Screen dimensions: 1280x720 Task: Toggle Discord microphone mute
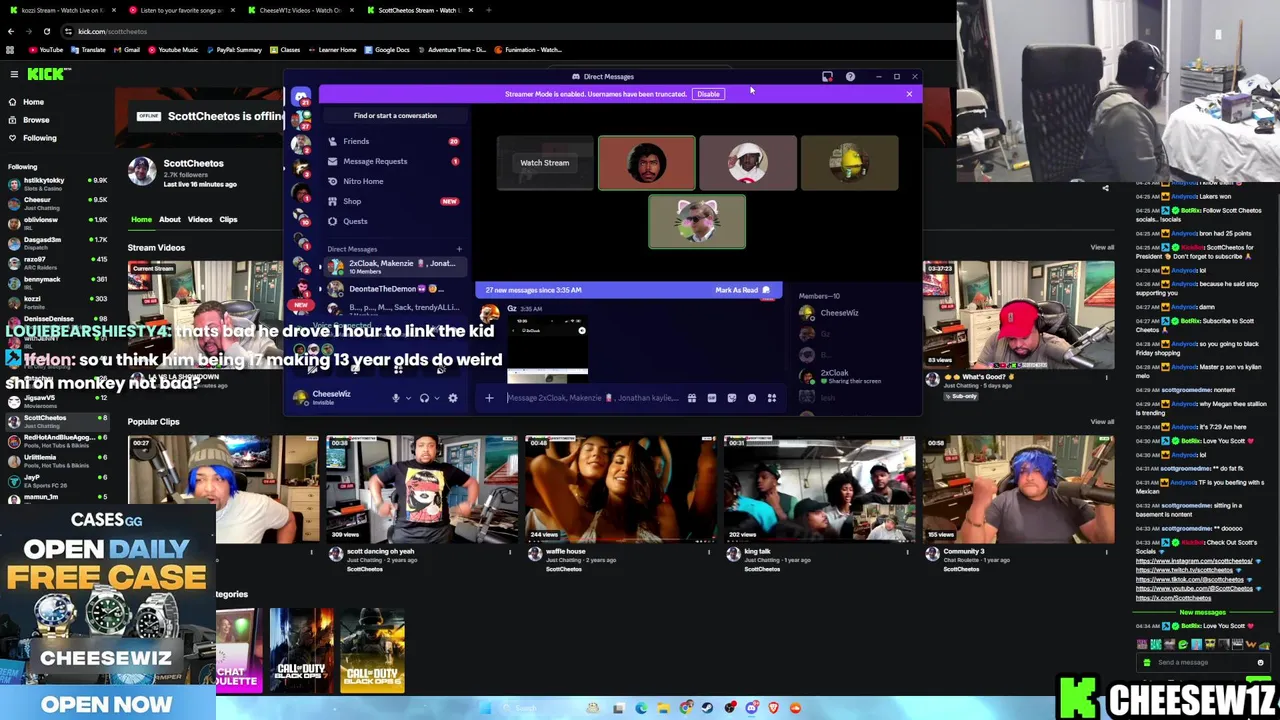pyautogui.click(x=396, y=398)
